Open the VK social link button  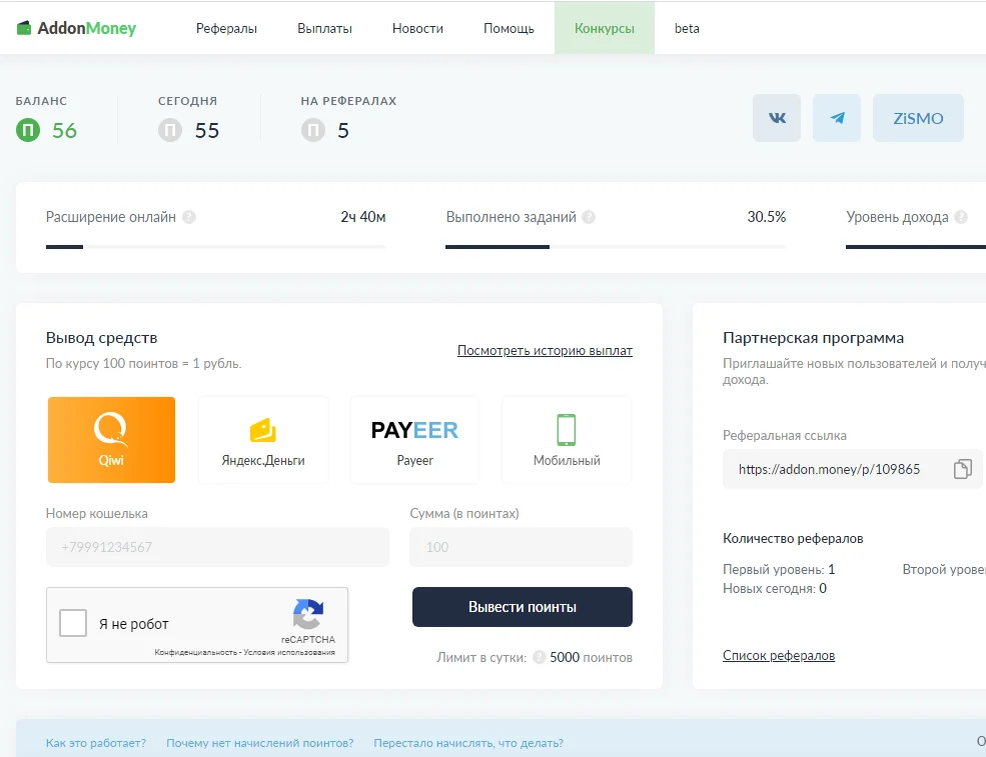777,118
